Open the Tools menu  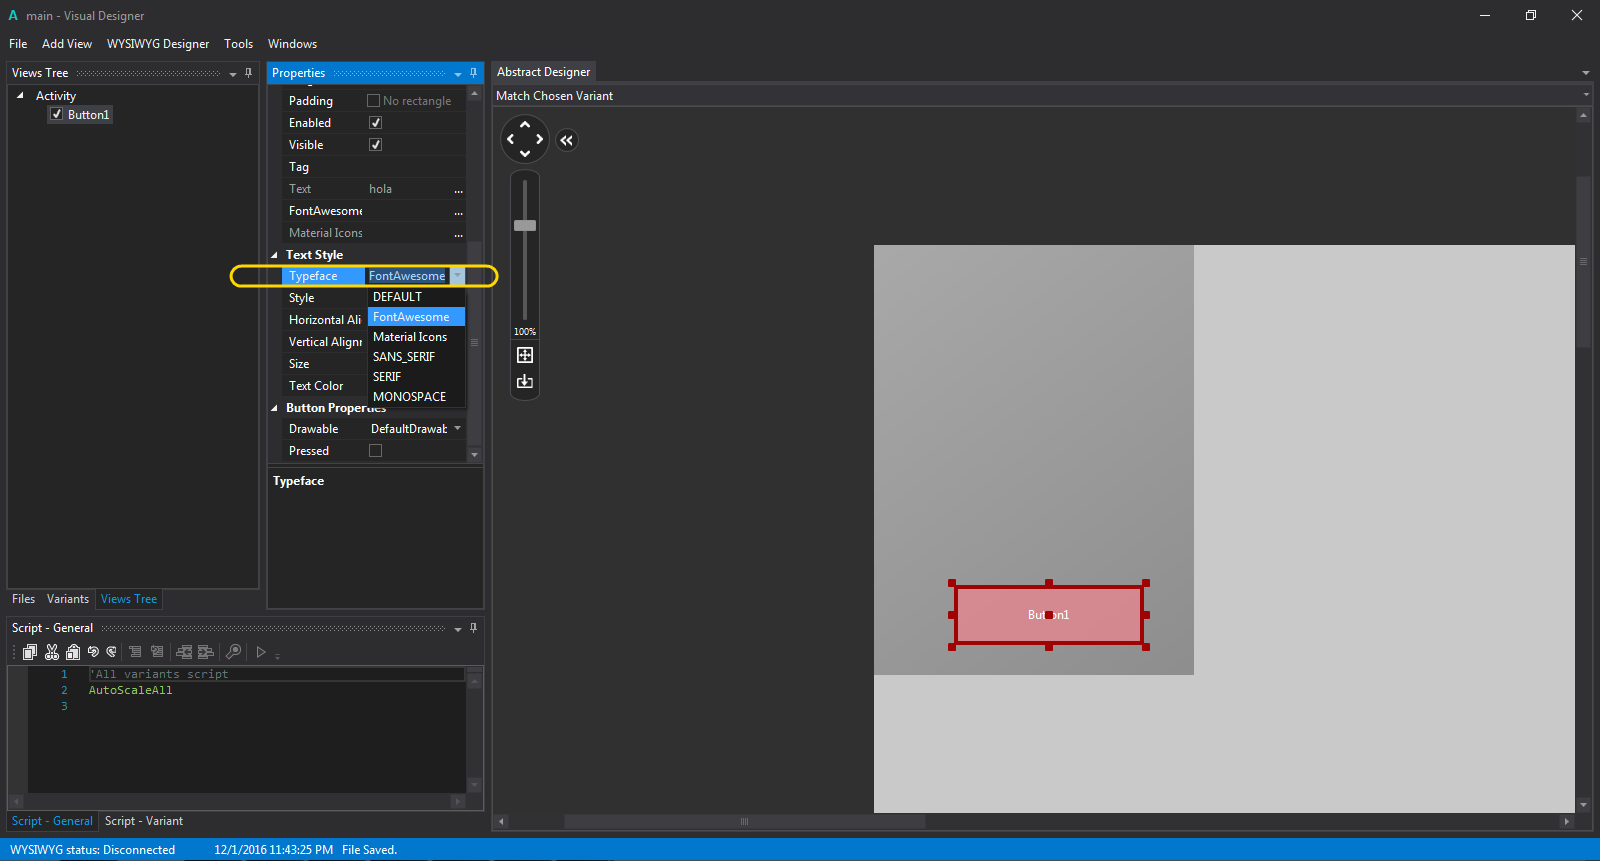pyautogui.click(x=238, y=44)
